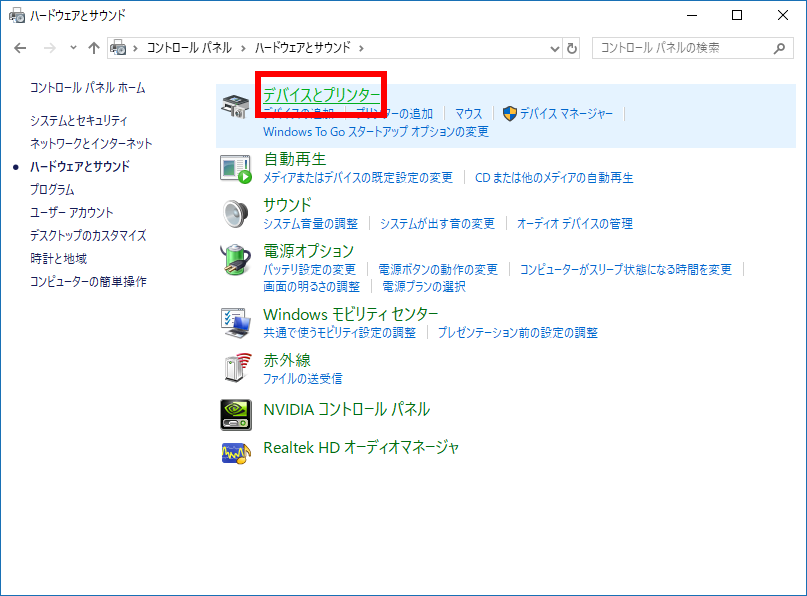Viewport: 807px width, 596px height.
Task: Maximize the ハードウェアとサウンド window
Action: 737,15
